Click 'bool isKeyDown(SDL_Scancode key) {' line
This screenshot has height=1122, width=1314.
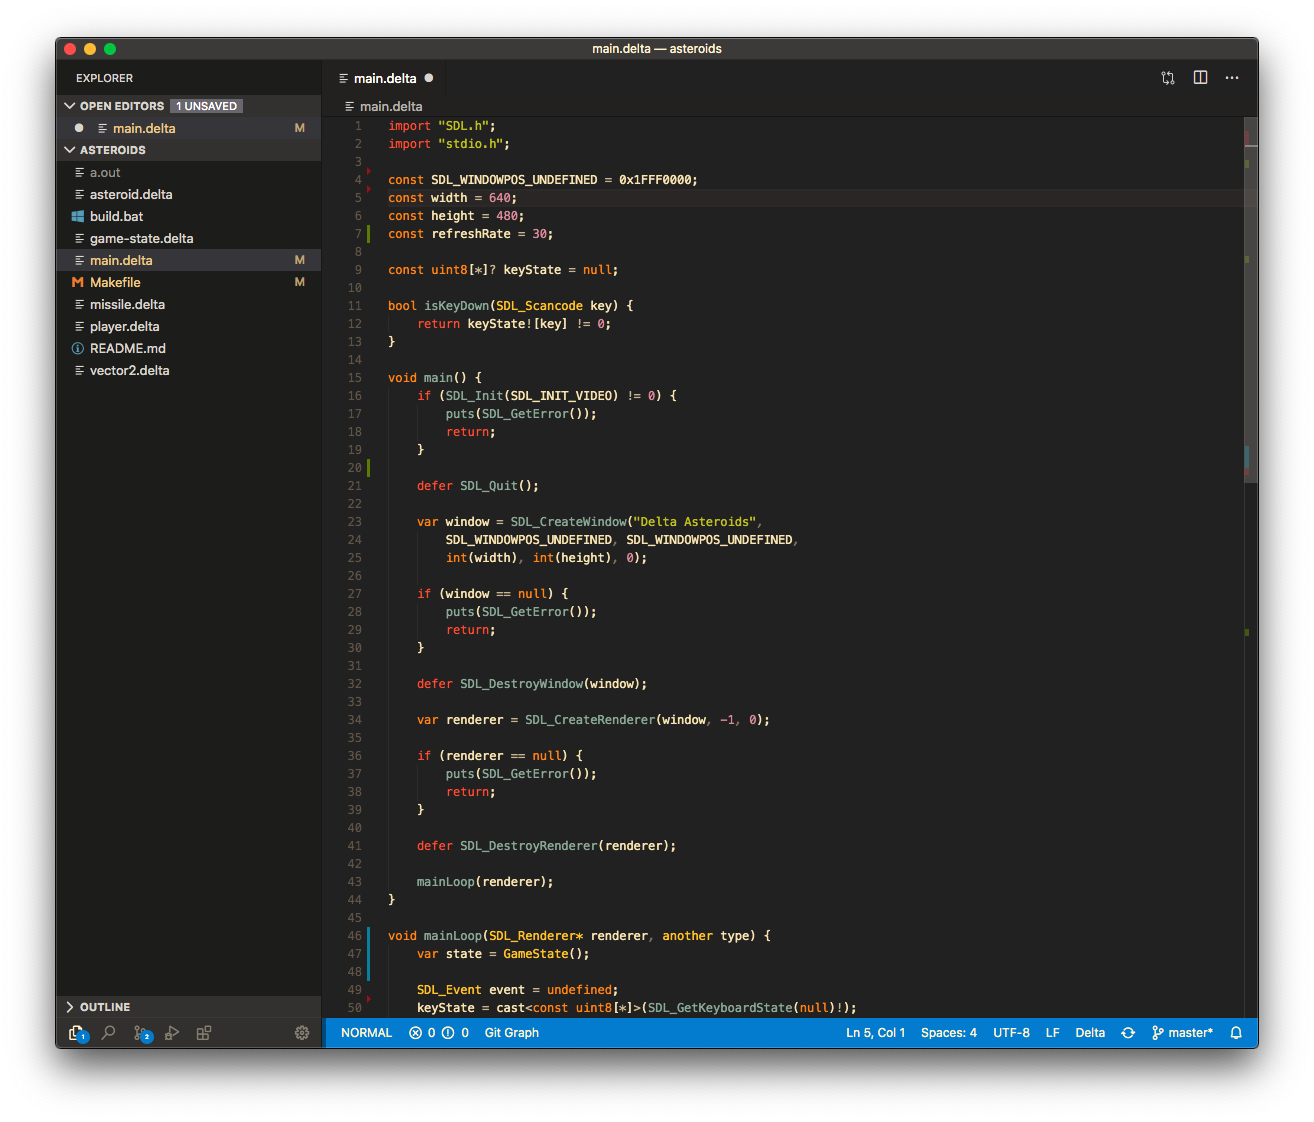(x=511, y=306)
